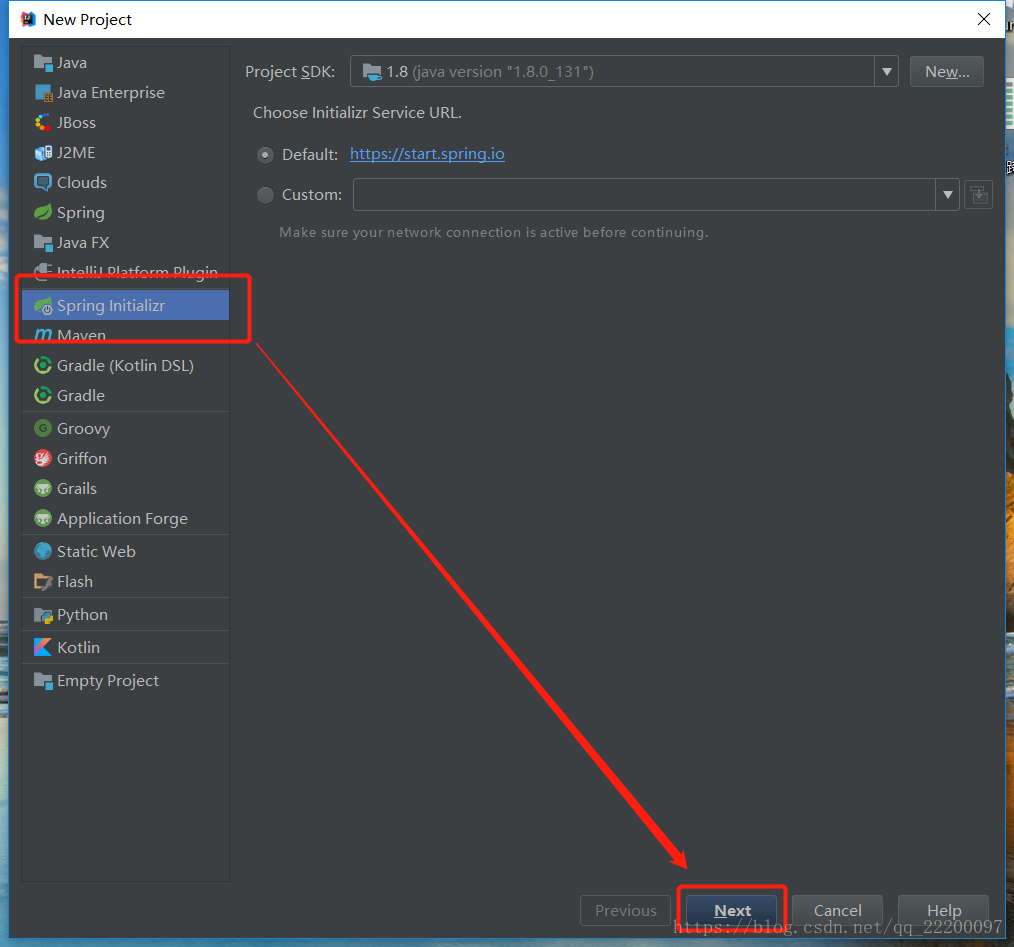The image size is (1014, 947).
Task: Click the SDK folder icon in combo box
Action: [x=372, y=72]
